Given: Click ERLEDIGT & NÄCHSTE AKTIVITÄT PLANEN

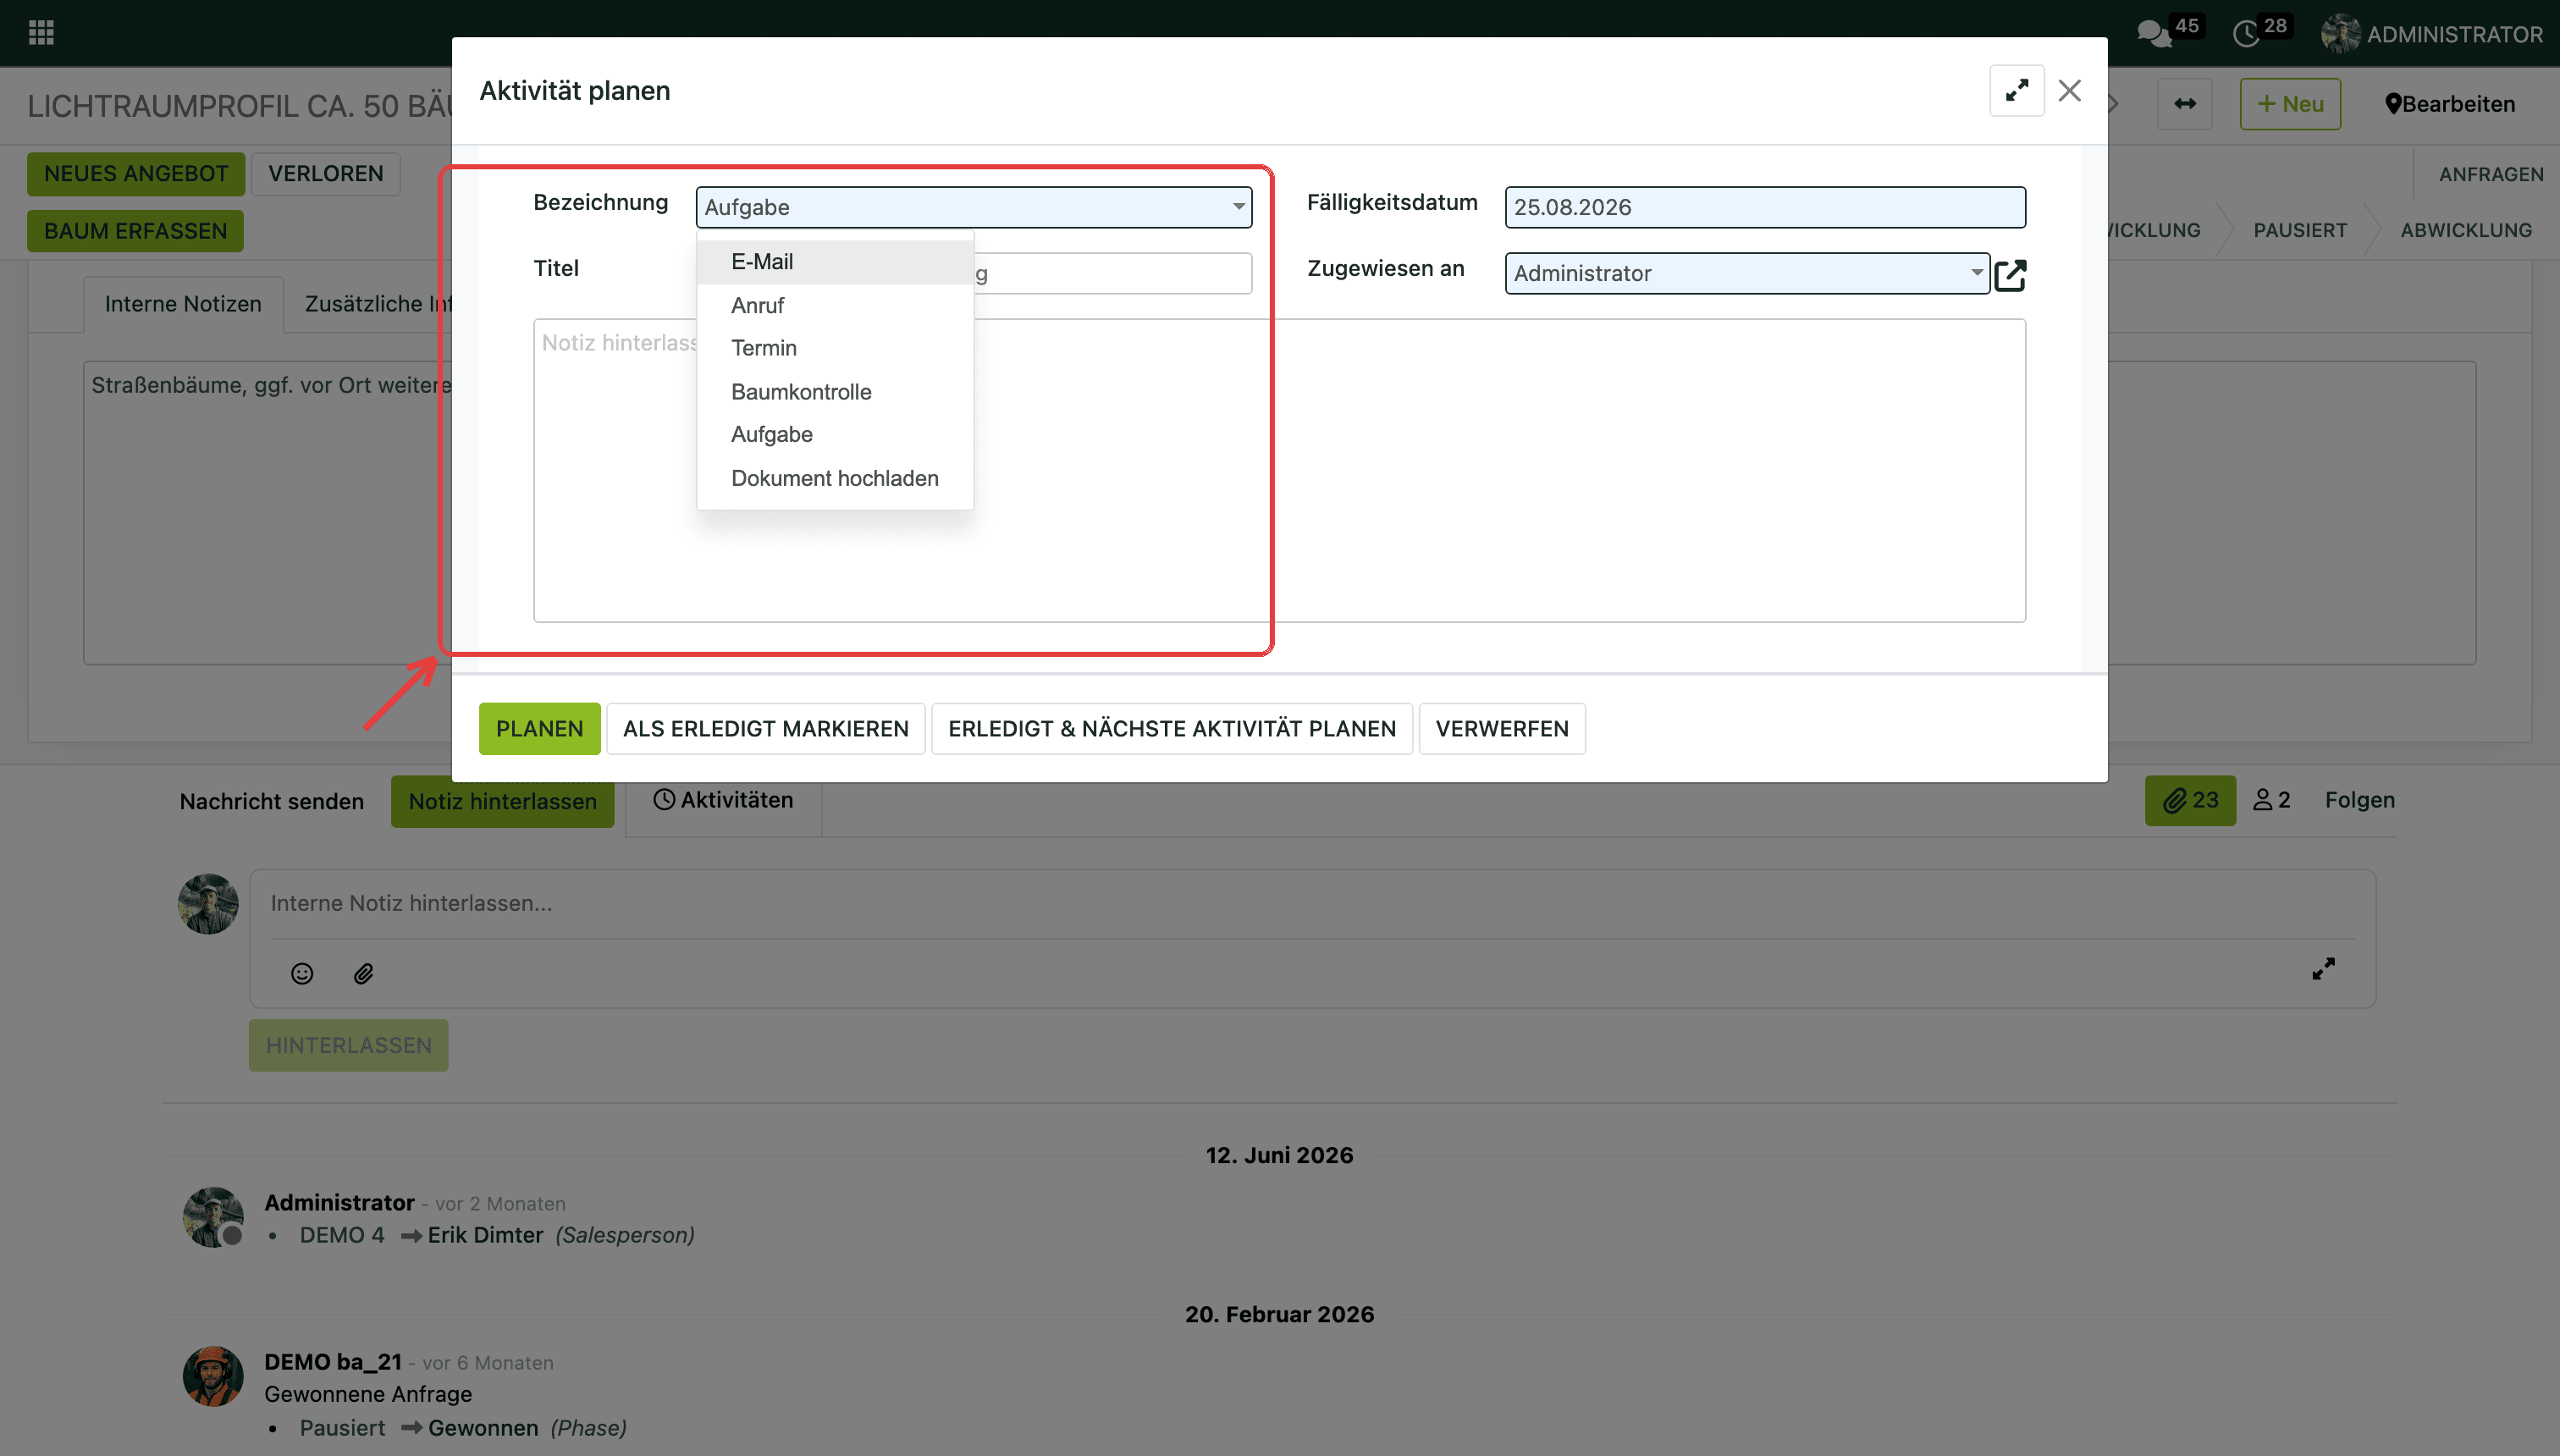Looking at the screenshot, I should tap(1171, 729).
